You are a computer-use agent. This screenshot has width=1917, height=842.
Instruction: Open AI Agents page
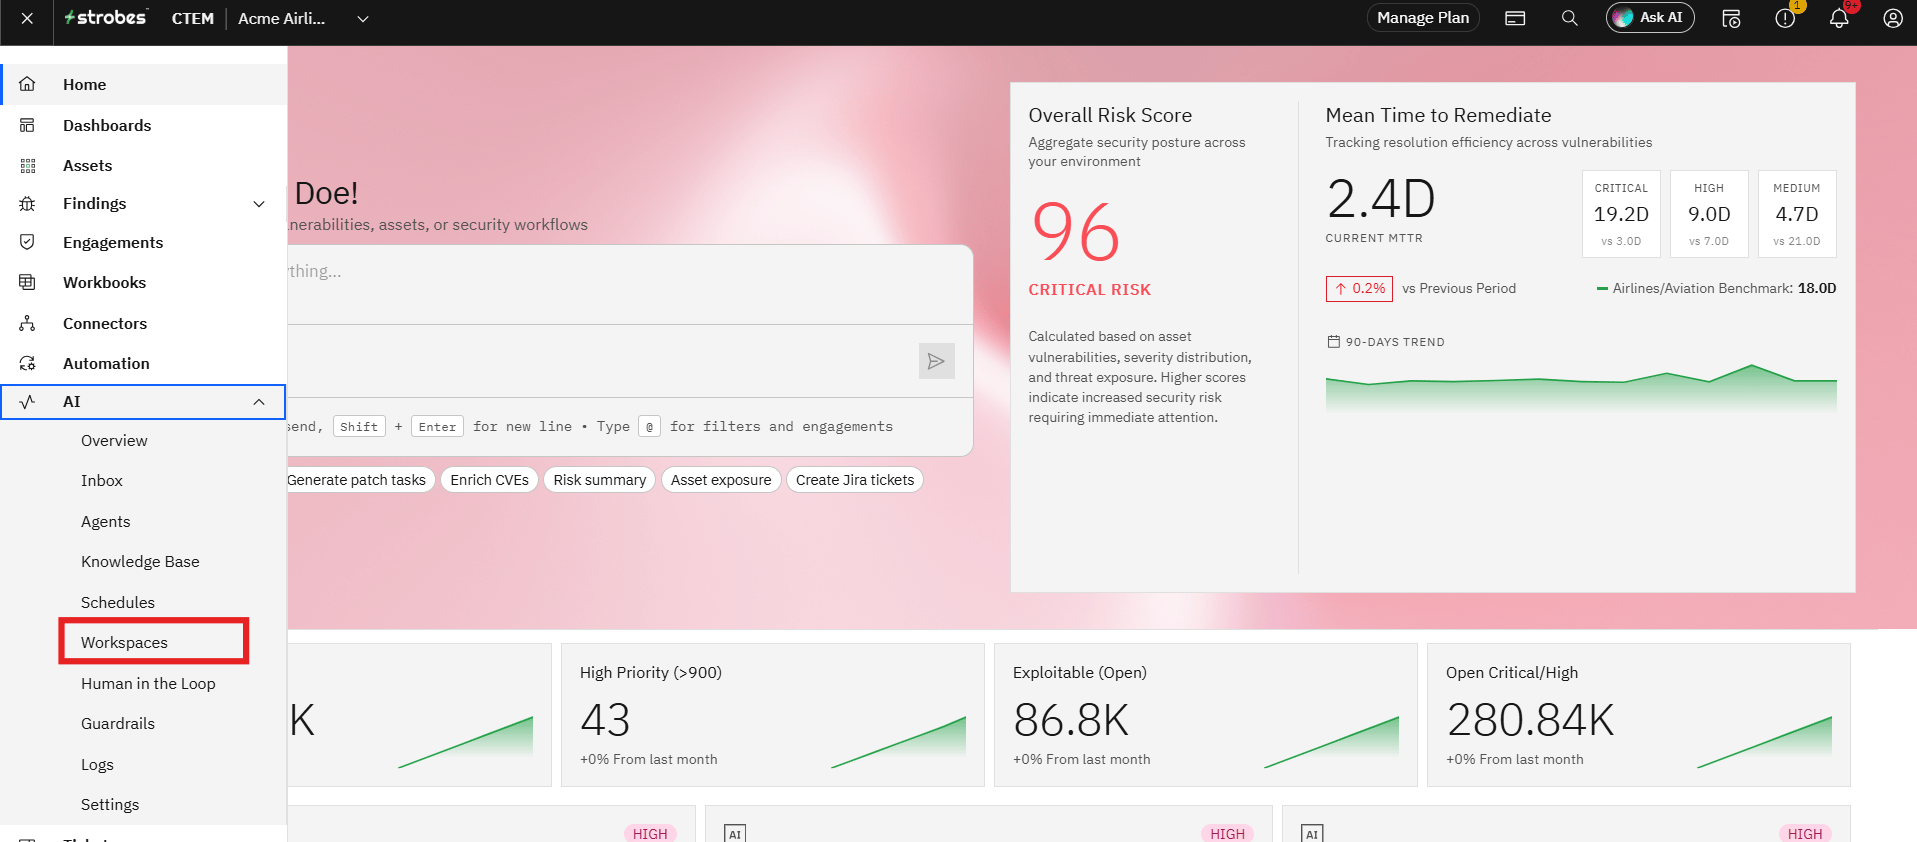pos(106,521)
